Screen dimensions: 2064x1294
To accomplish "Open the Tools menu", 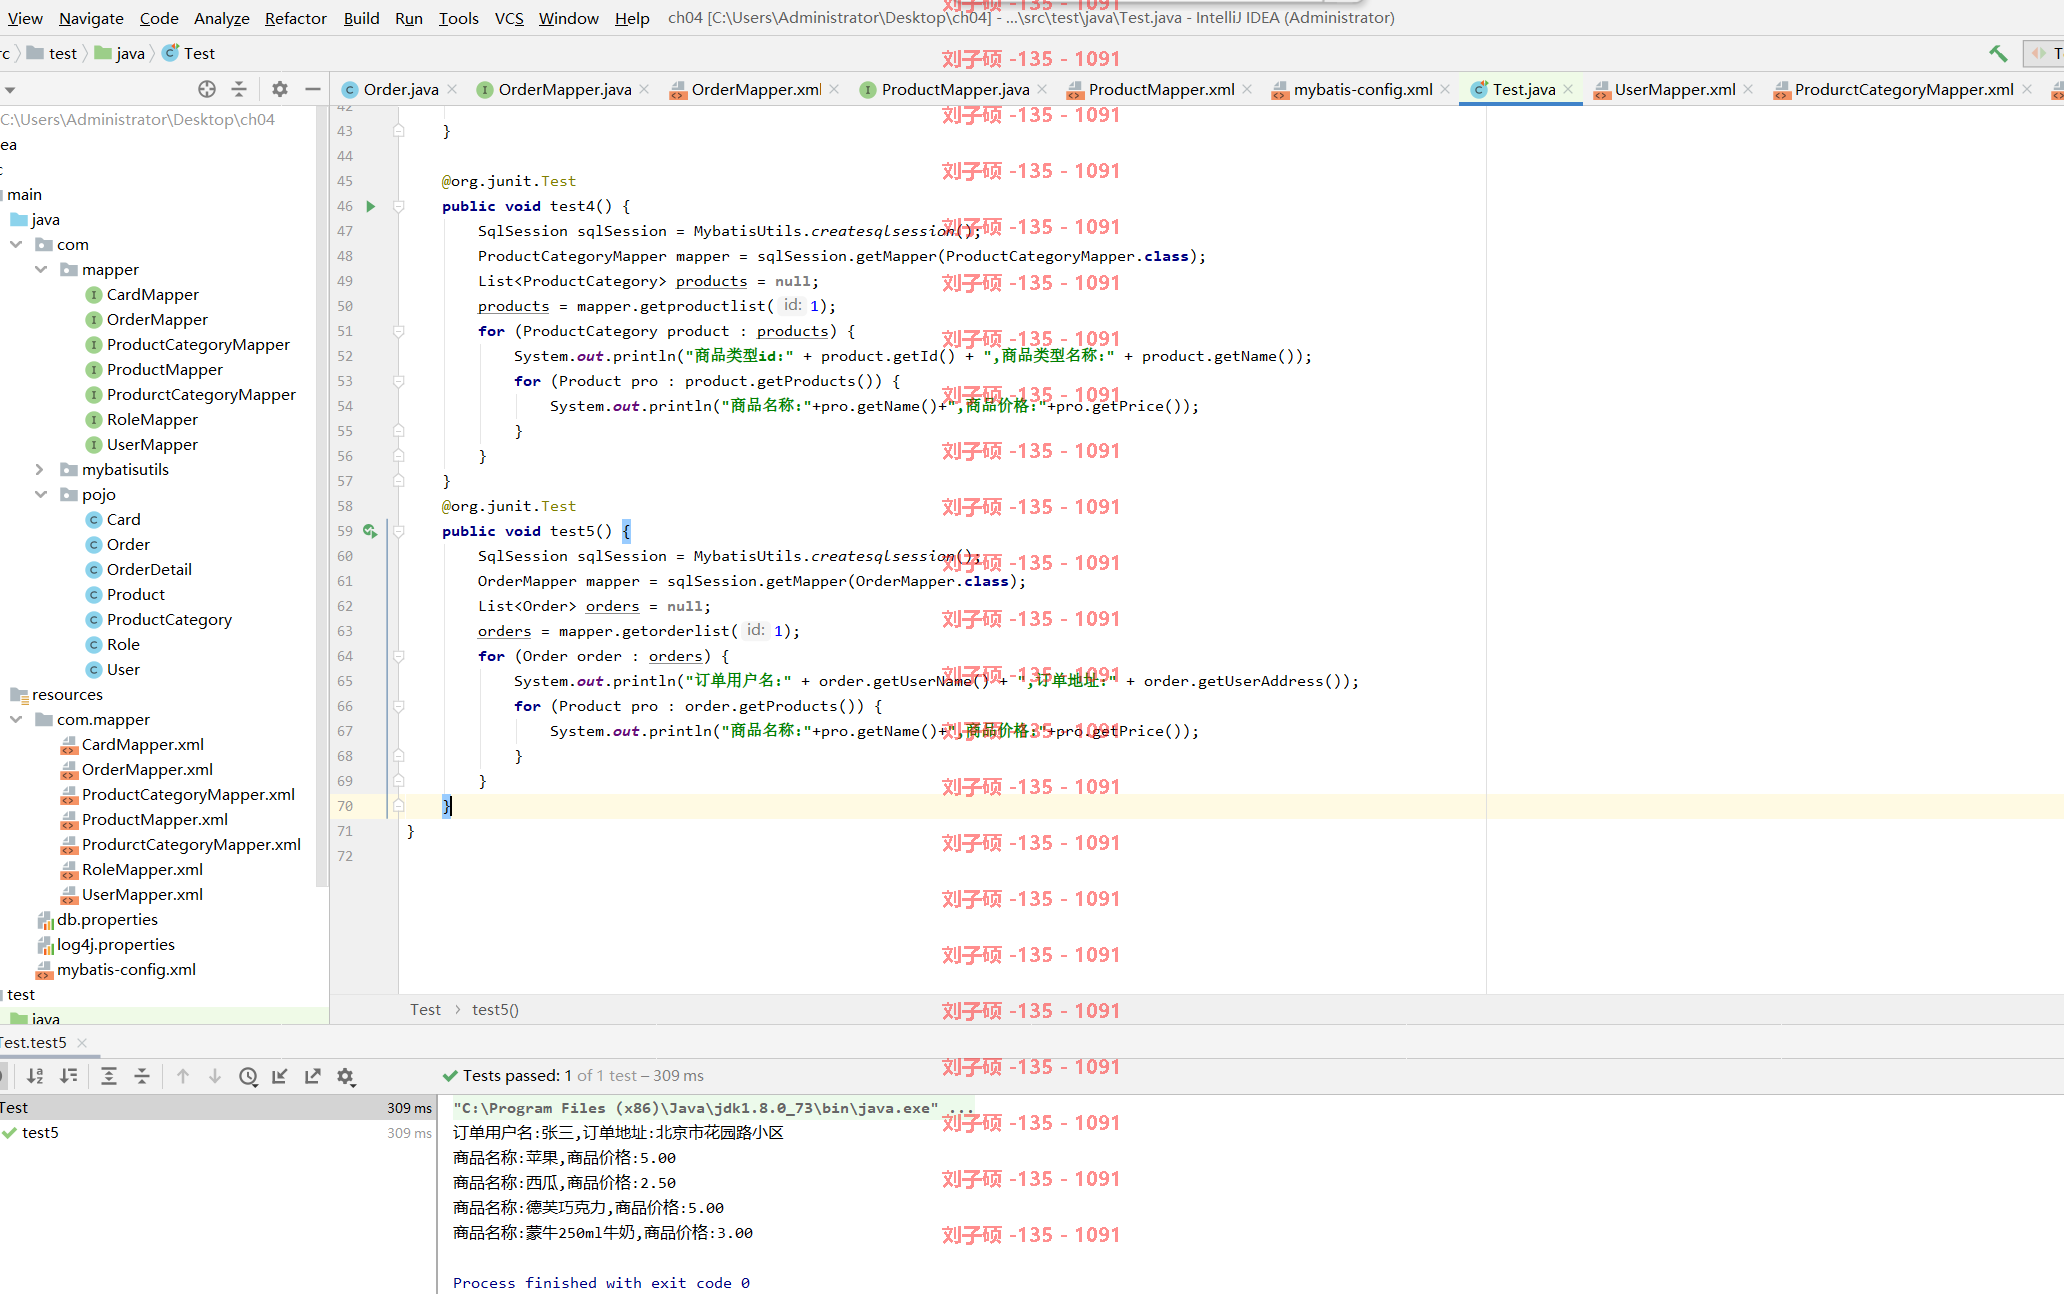I will (458, 18).
